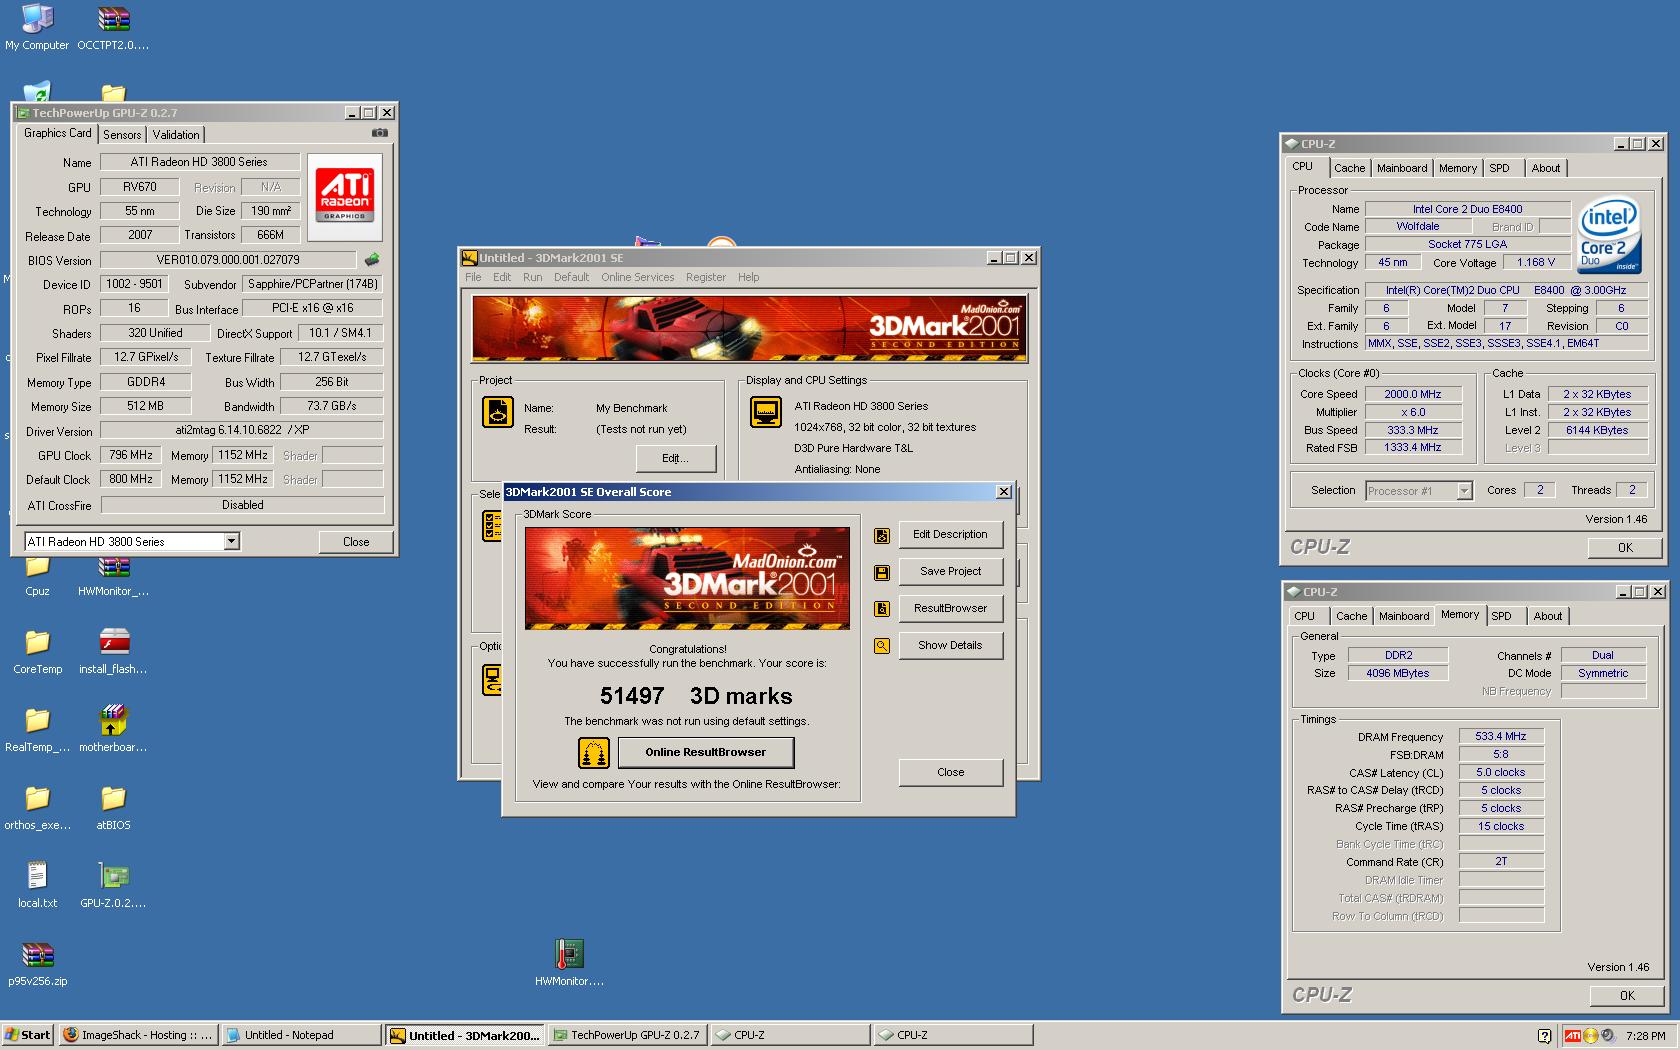1680x1050 pixels.
Task: Open the Processor #1 selection dropdown
Action: coord(1465,491)
